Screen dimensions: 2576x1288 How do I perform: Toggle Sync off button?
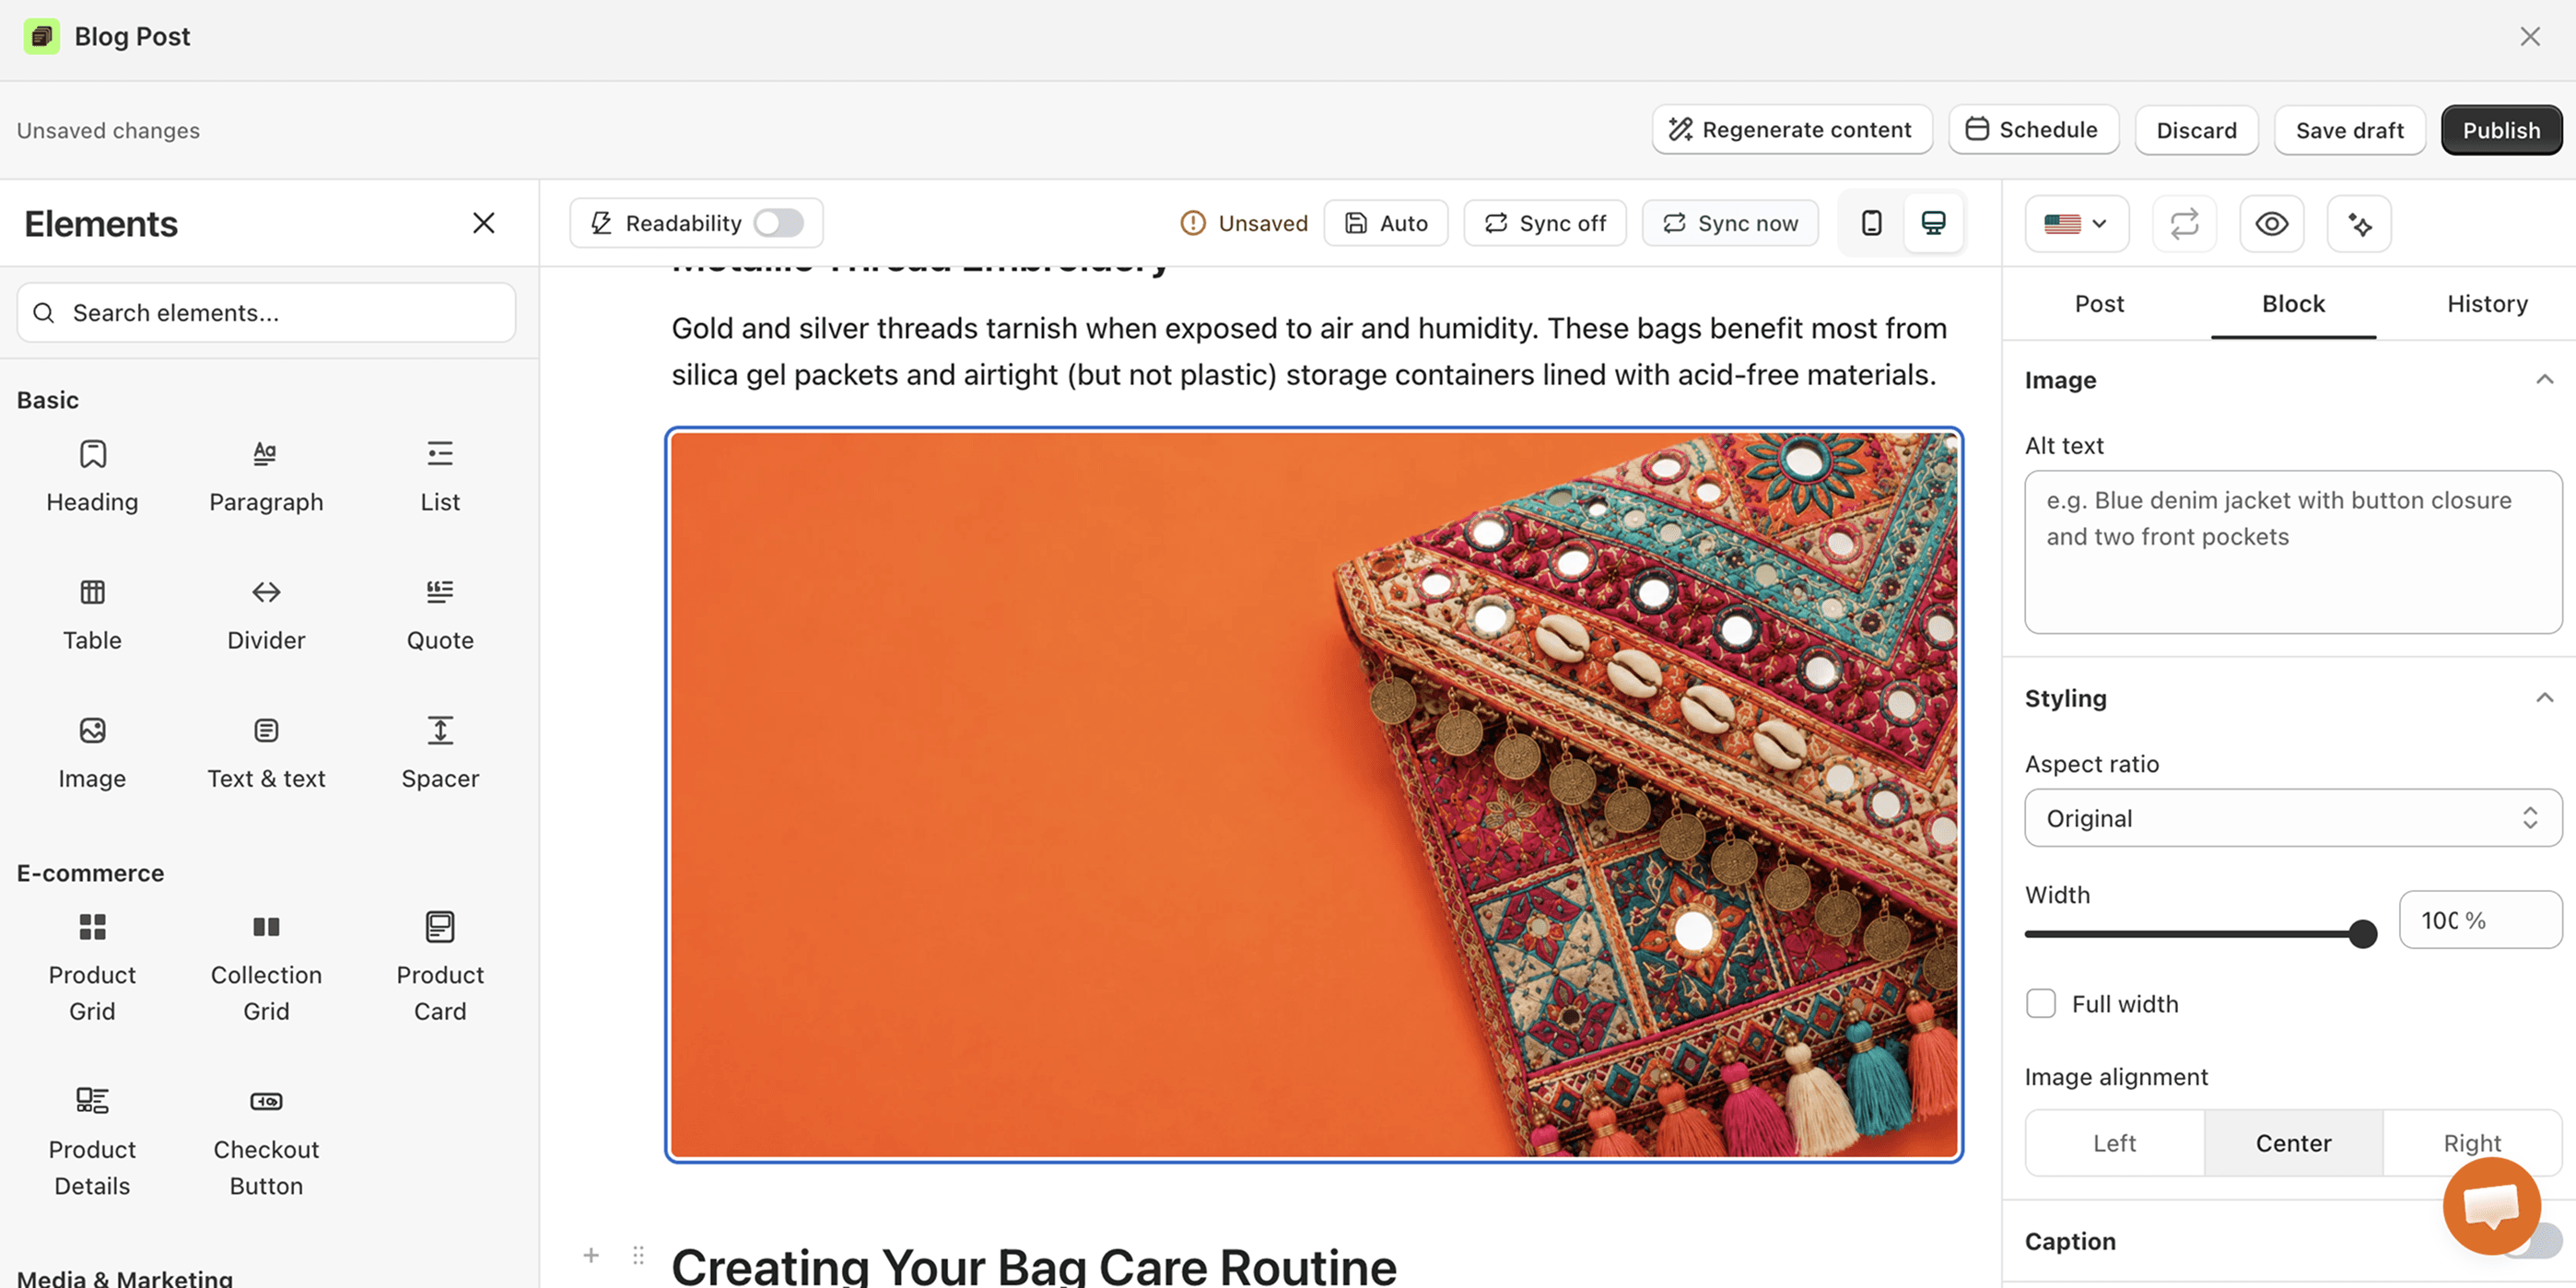(x=1545, y=223)
